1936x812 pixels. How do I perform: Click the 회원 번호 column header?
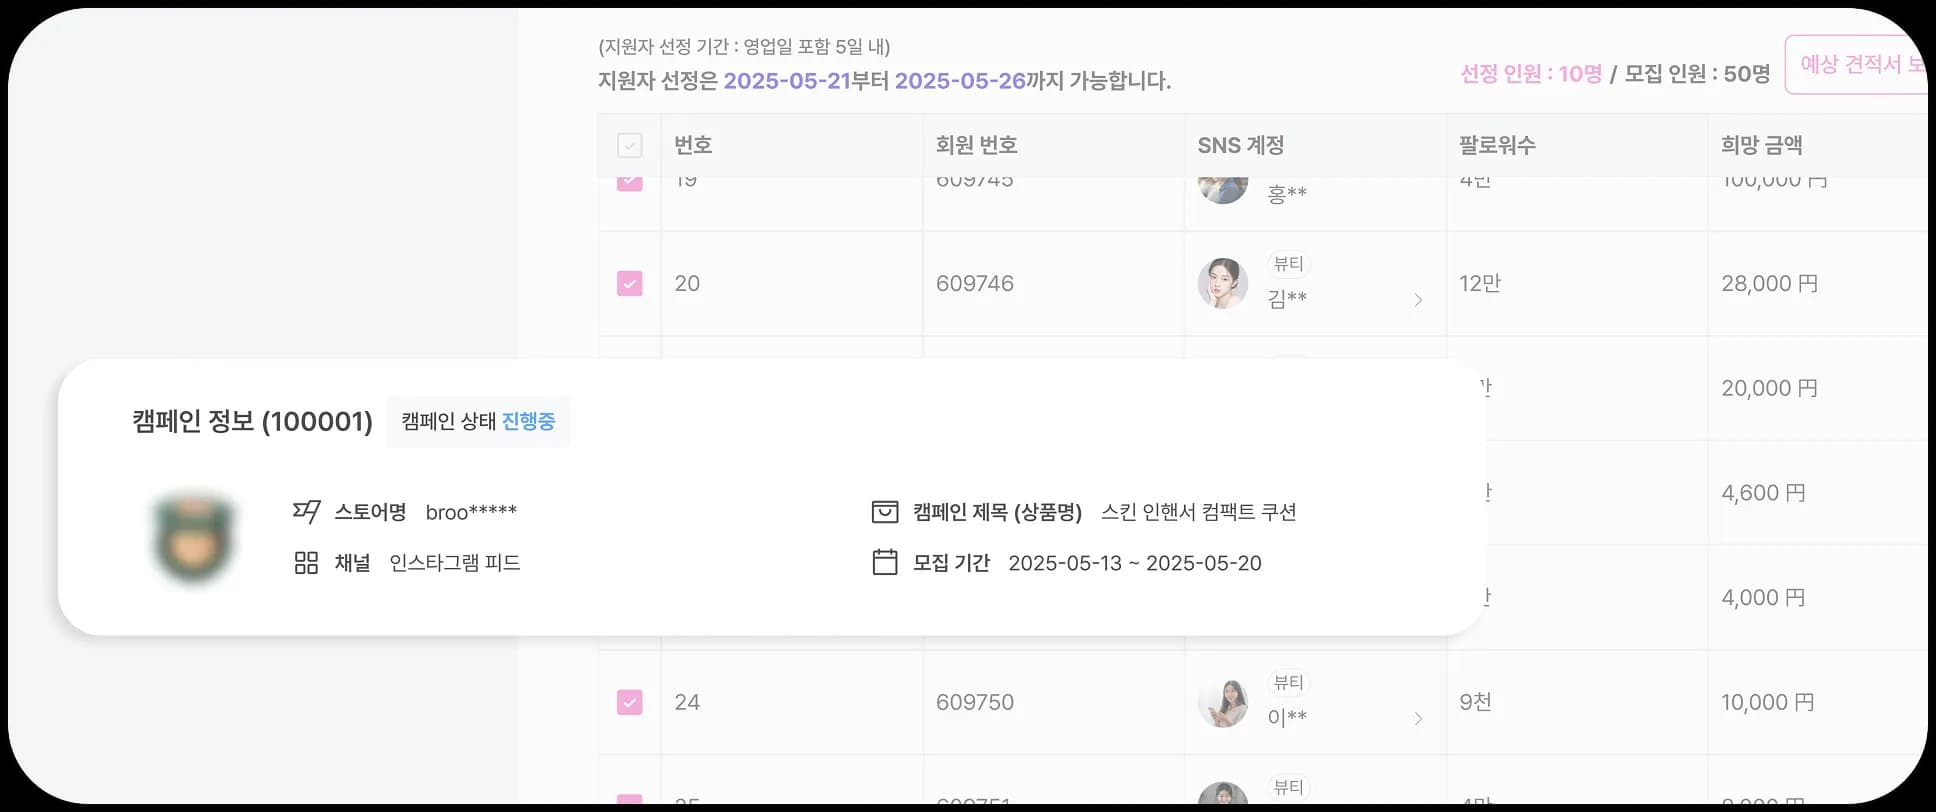[976, 146]
